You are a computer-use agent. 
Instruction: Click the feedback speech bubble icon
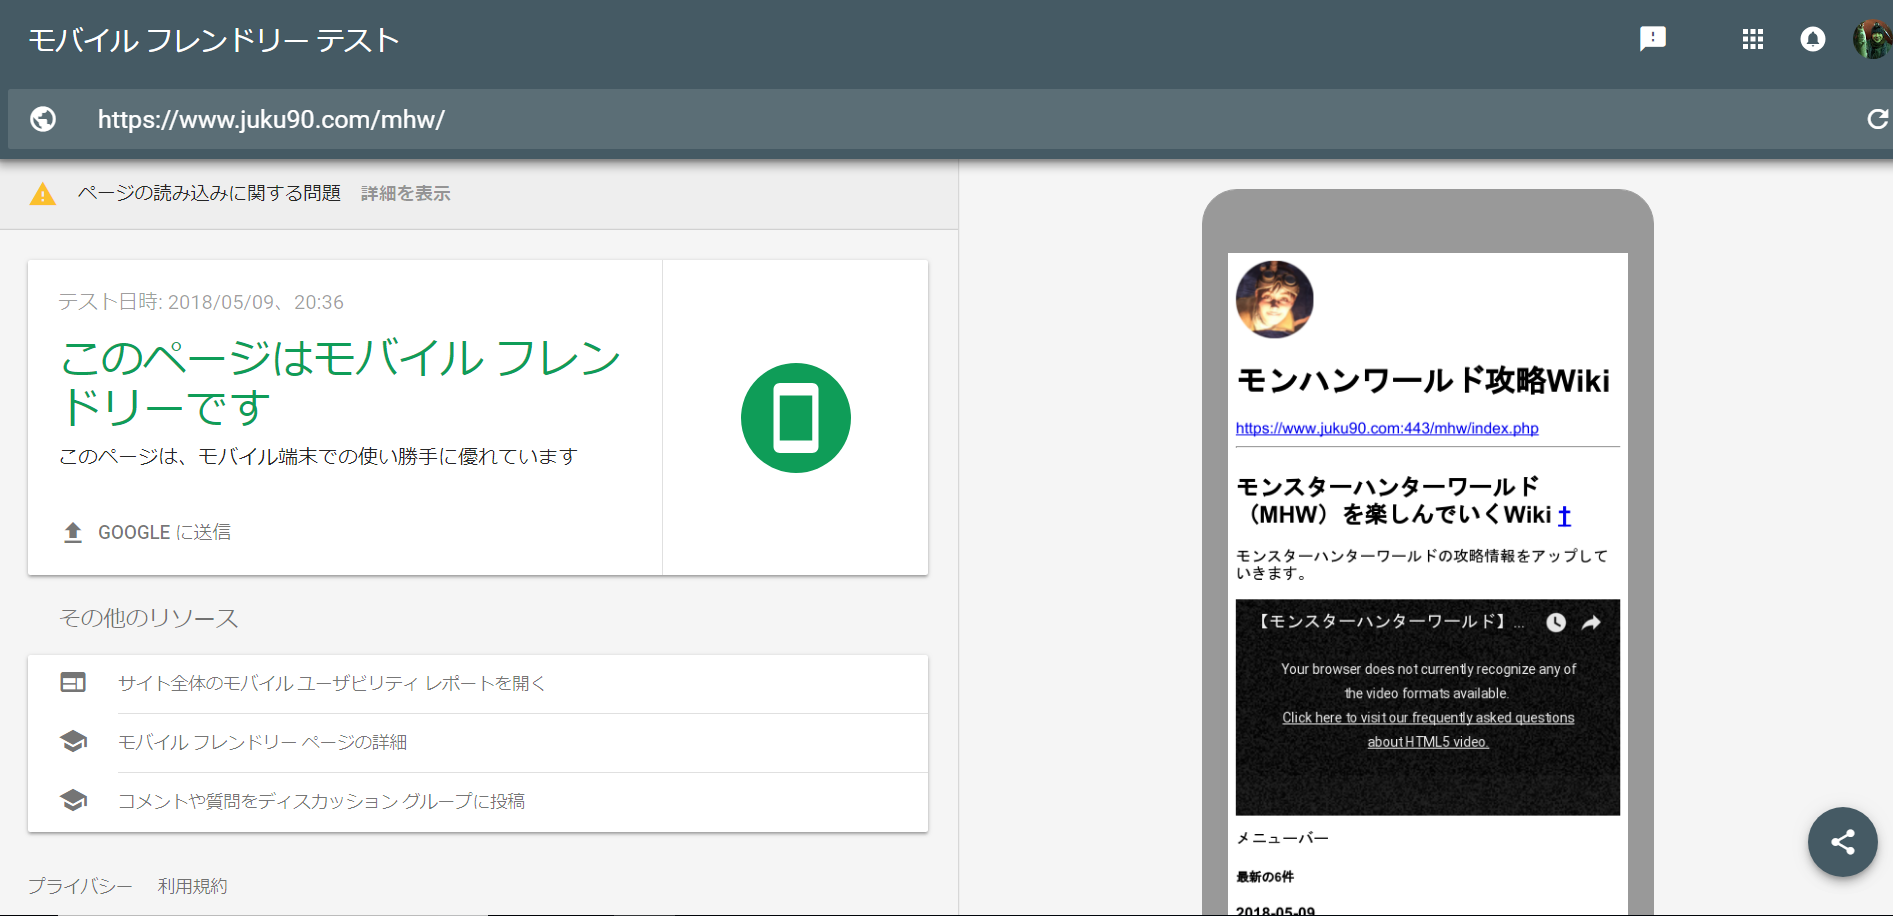click(x=1653, y=39)
